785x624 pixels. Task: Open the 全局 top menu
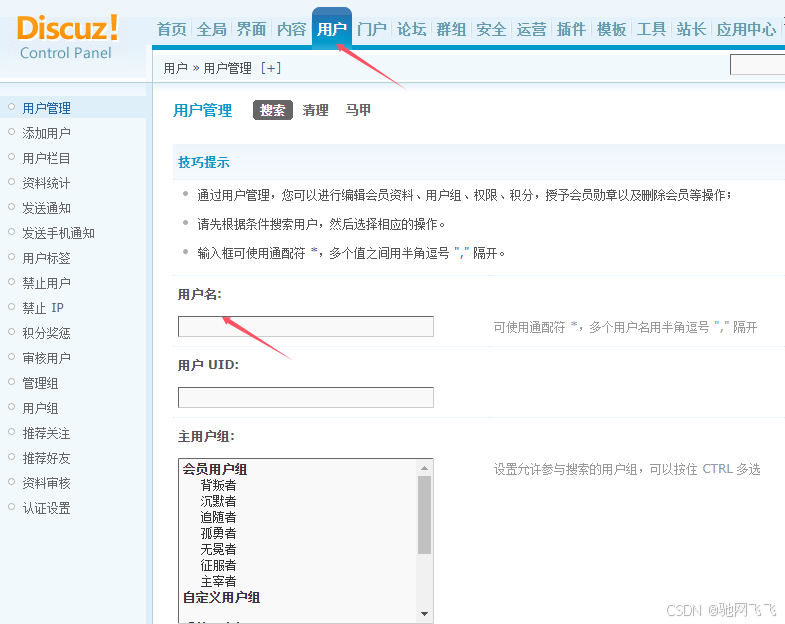pos(212,29)
